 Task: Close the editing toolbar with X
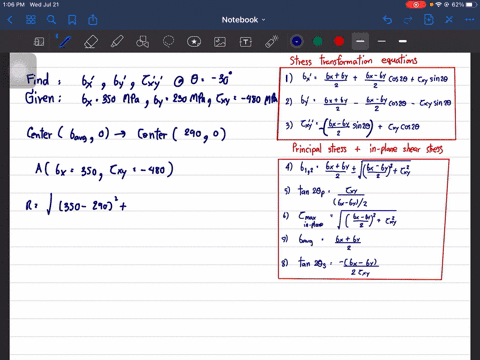tap(449, 20)
